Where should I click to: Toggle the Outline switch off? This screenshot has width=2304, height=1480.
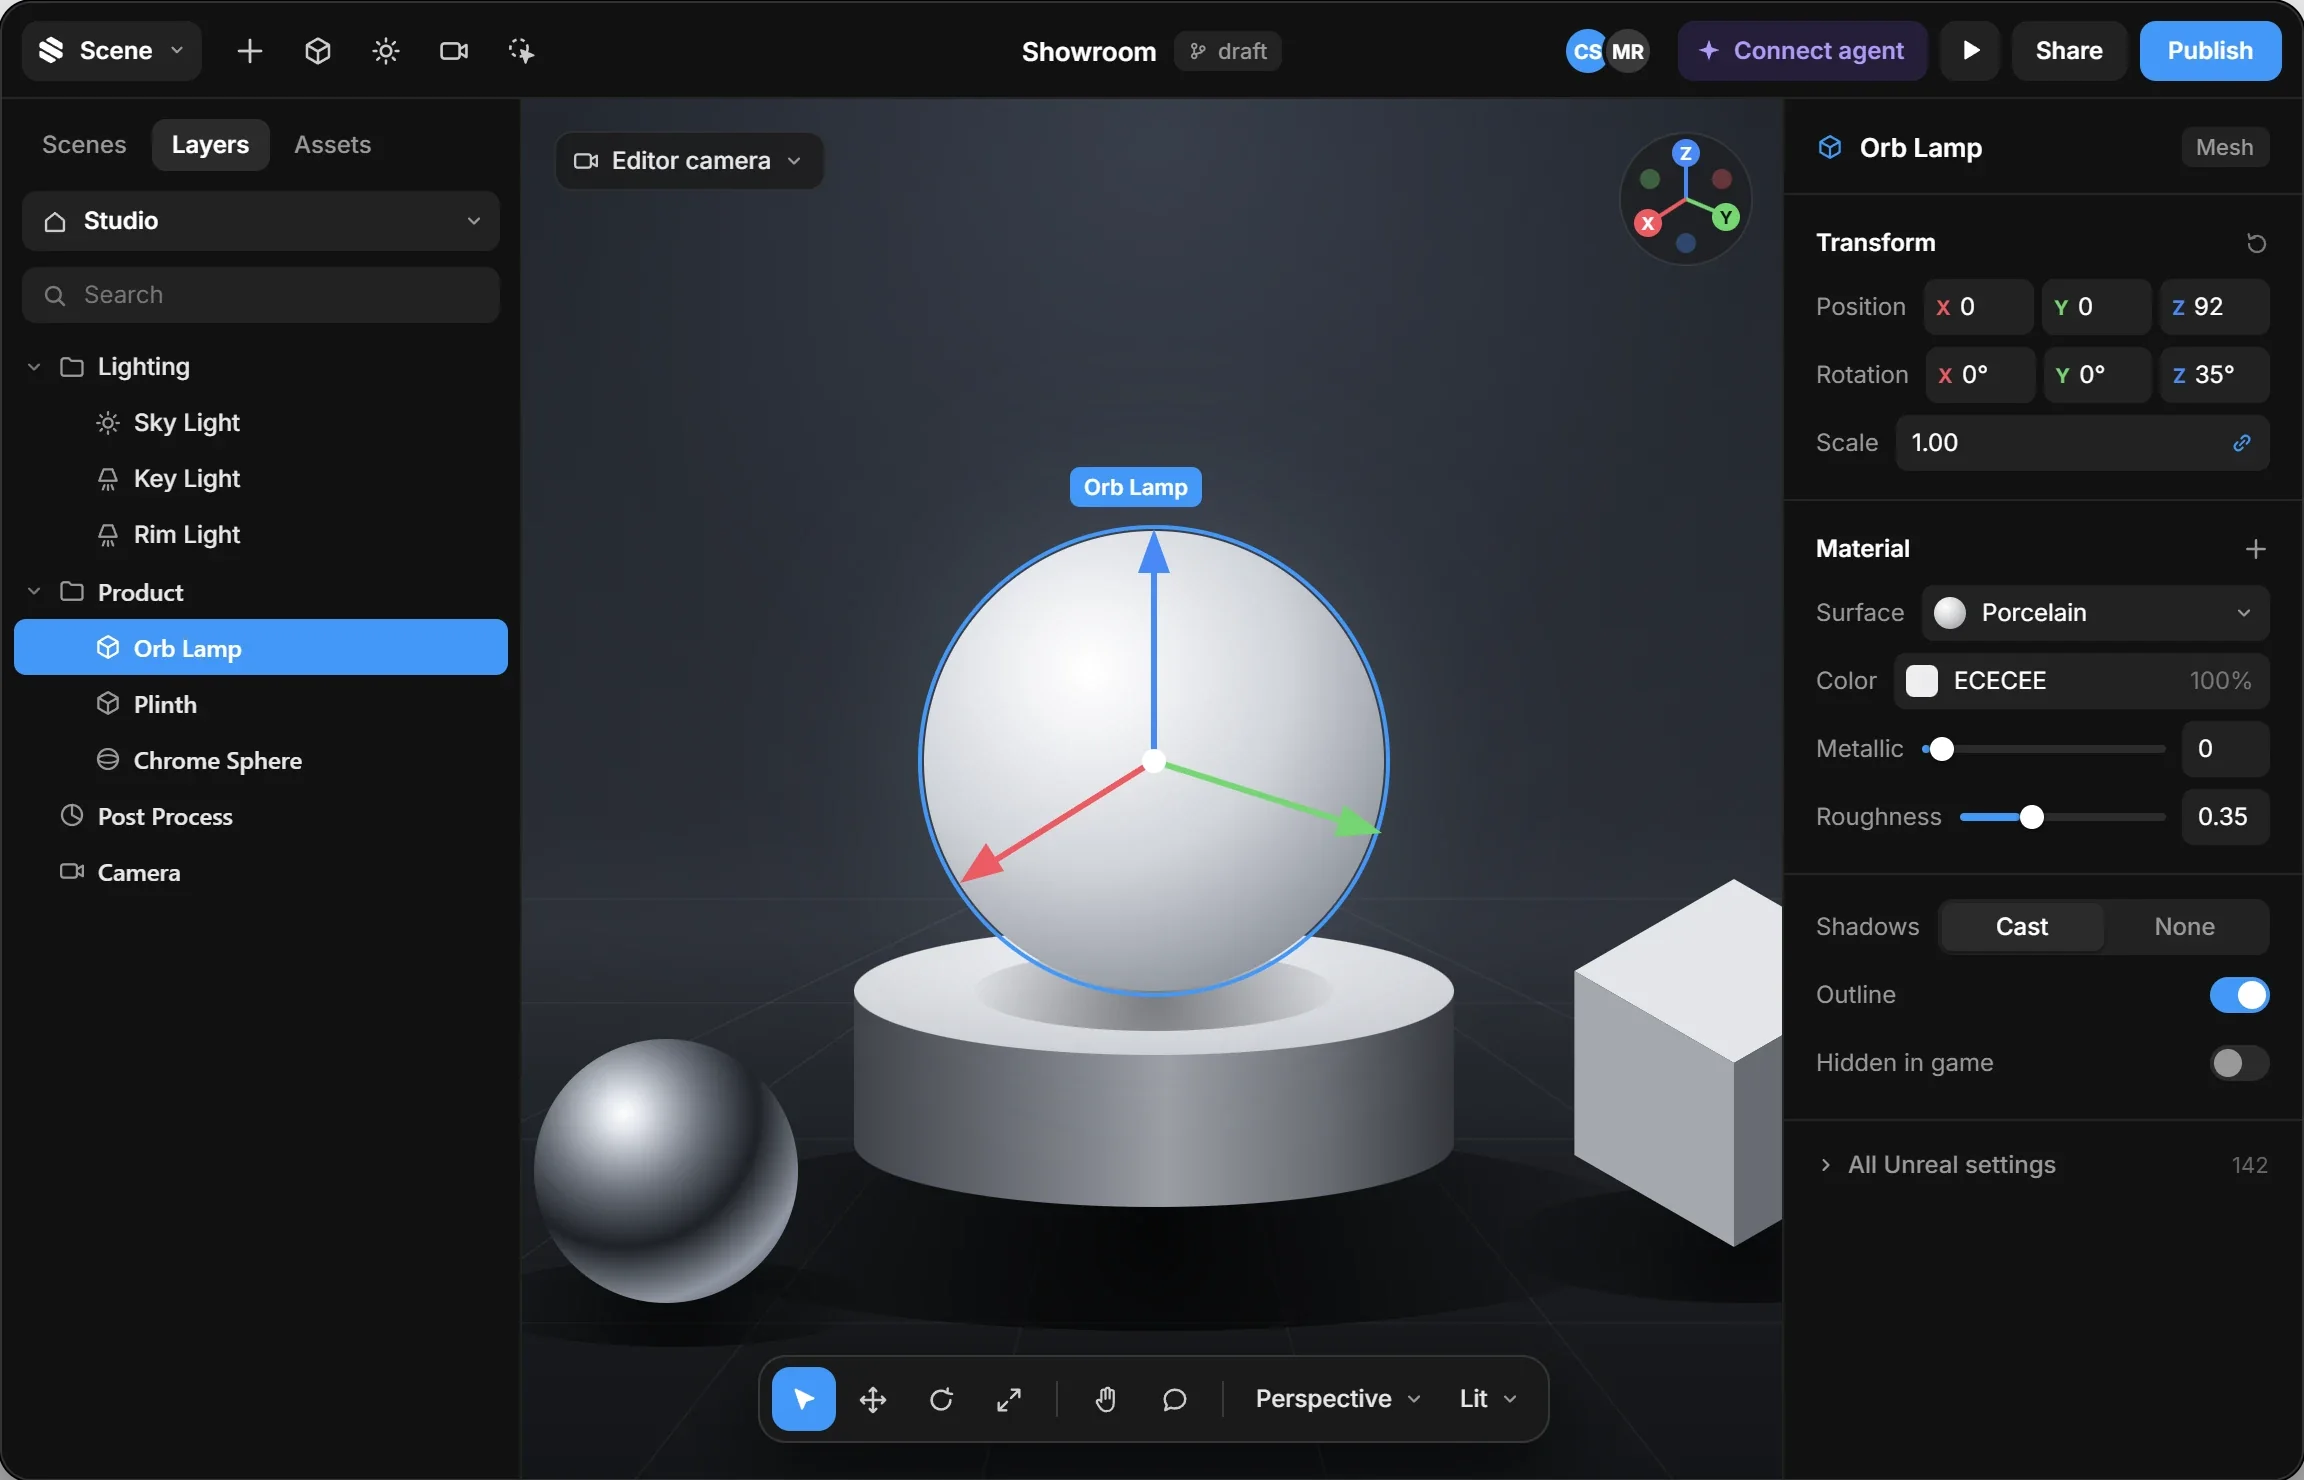pyautogui.click(x=2240, y=995)
